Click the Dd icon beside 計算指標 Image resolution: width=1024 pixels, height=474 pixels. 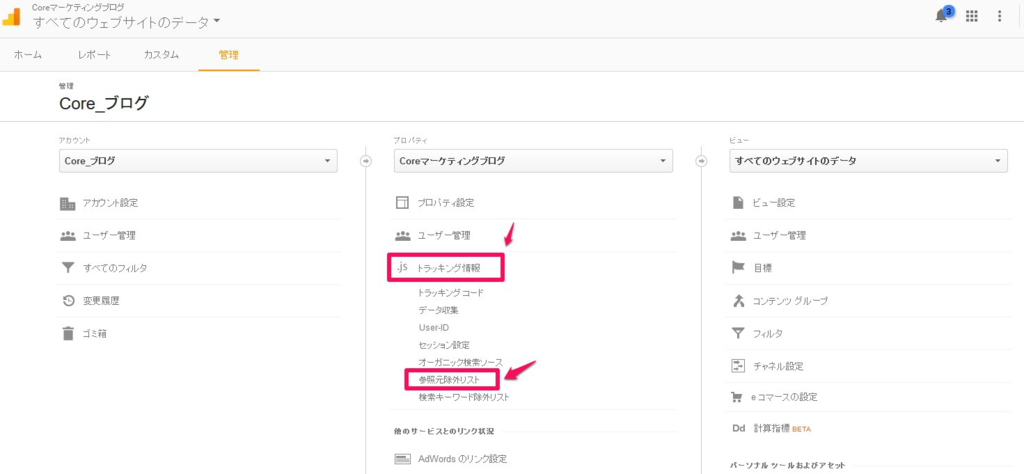pos(739,429)
